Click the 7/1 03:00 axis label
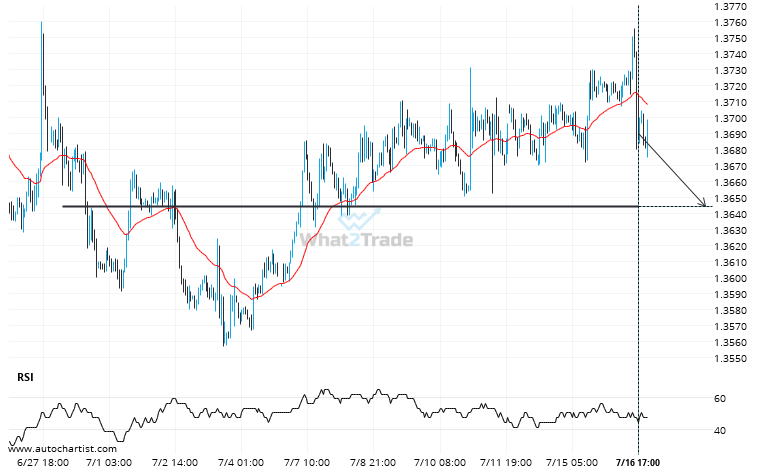Screen dimensions: 760x475 (109, 462)
